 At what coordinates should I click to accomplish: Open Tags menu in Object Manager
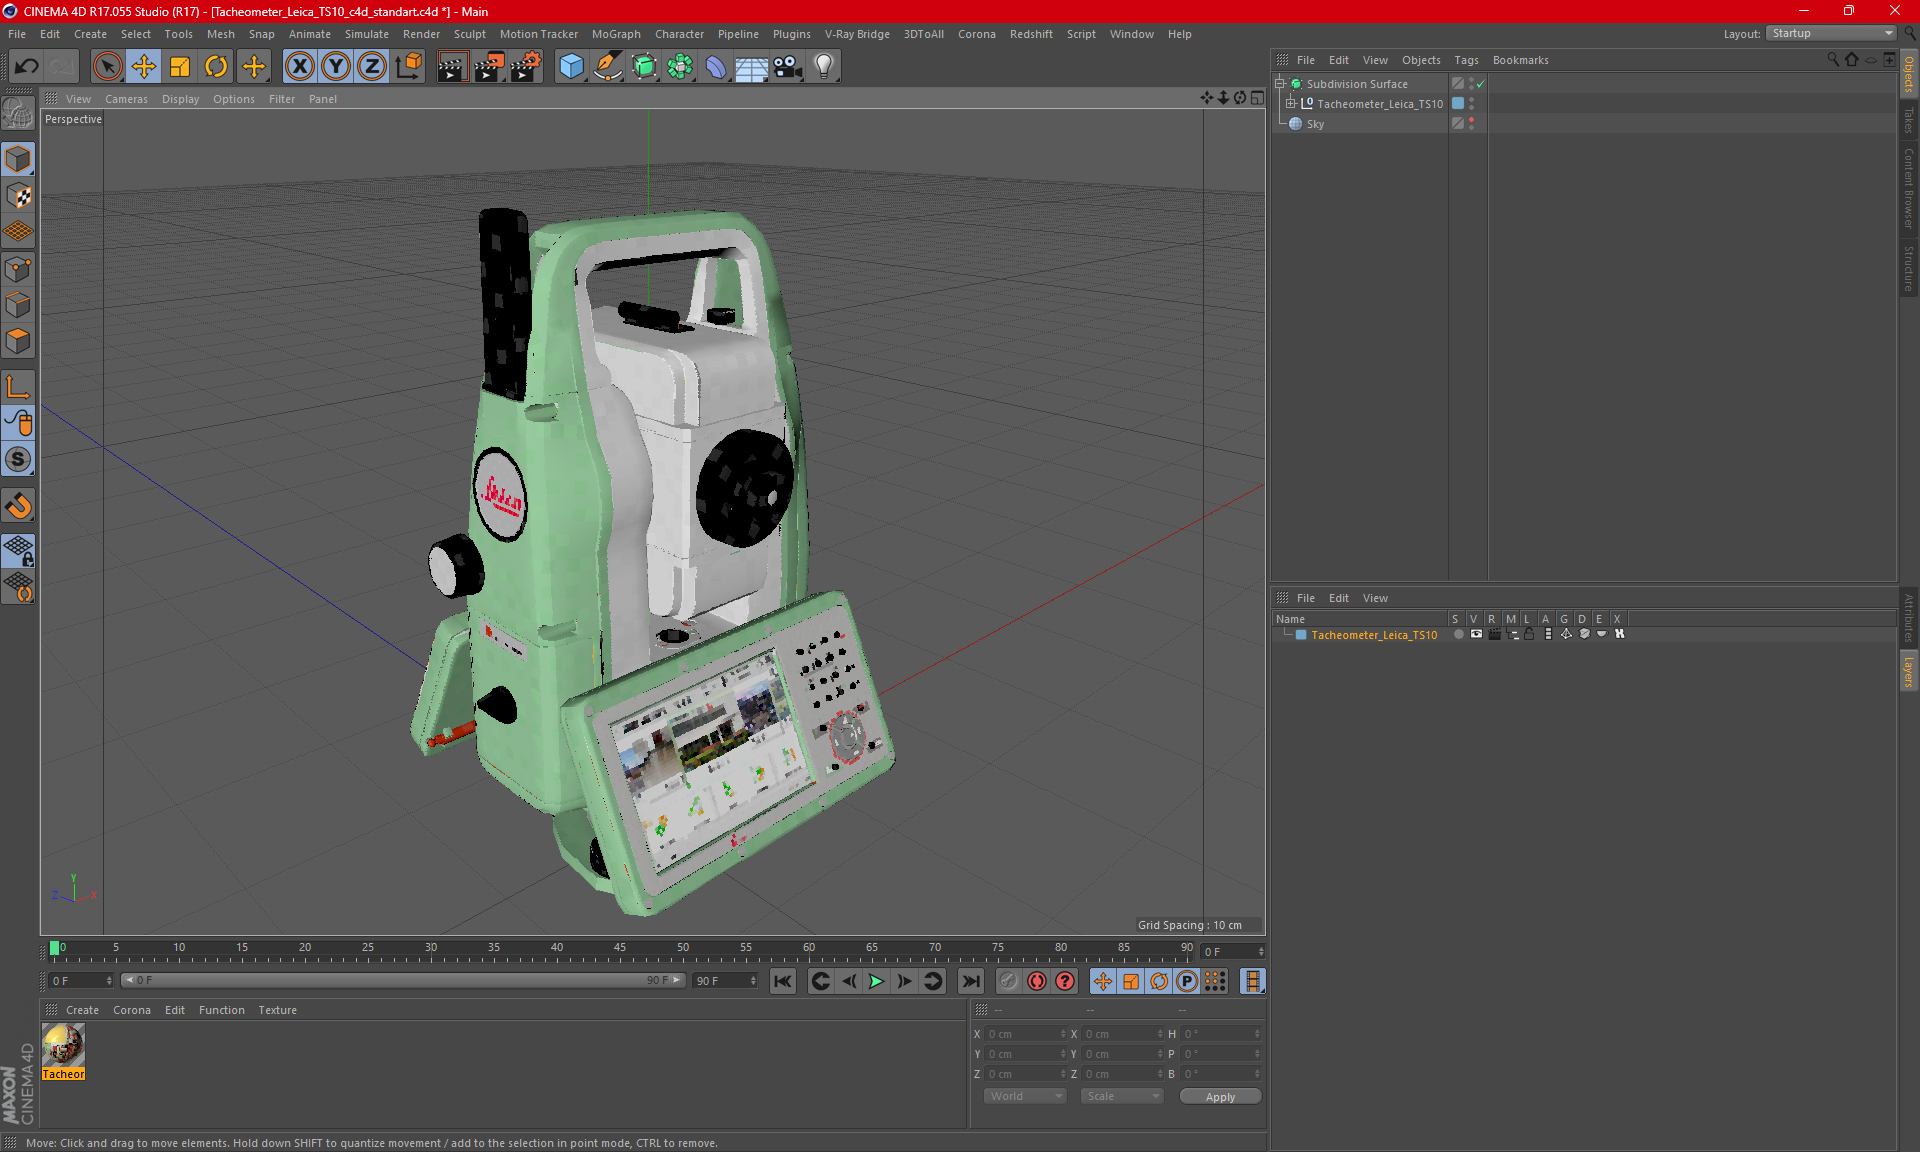tap(1466, 60)
